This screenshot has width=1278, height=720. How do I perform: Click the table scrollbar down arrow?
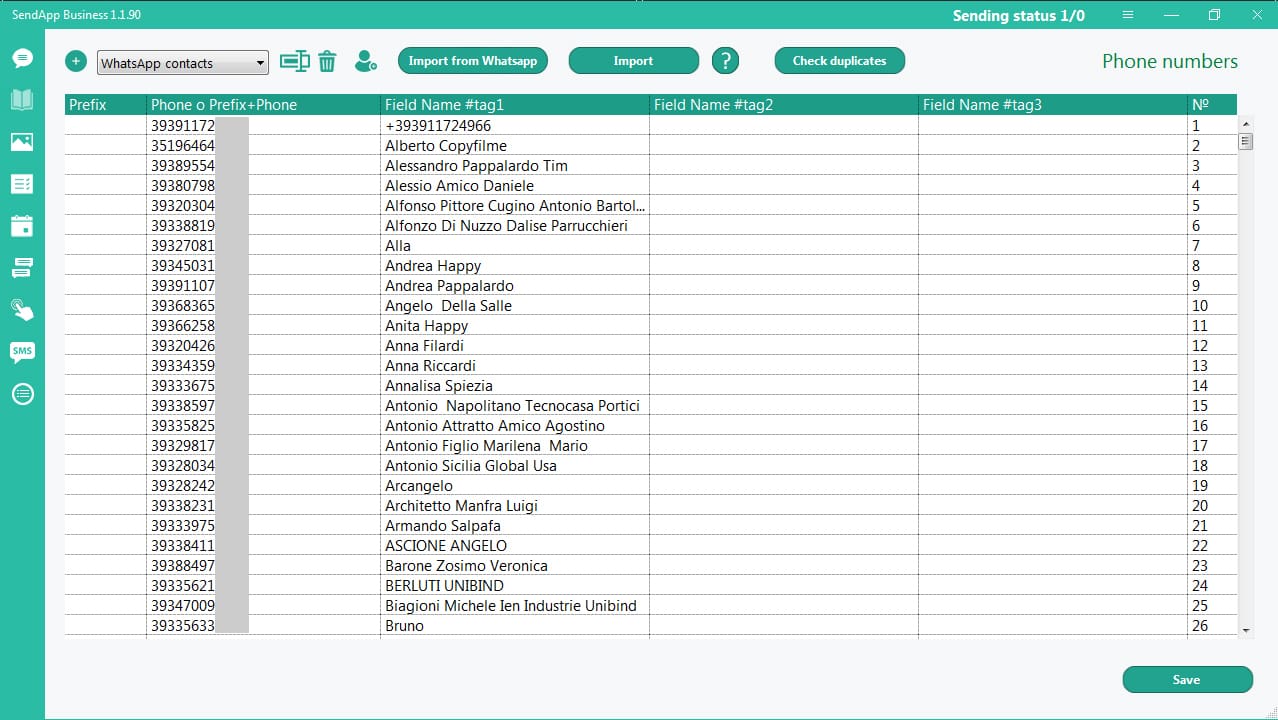coord(1246,630)
